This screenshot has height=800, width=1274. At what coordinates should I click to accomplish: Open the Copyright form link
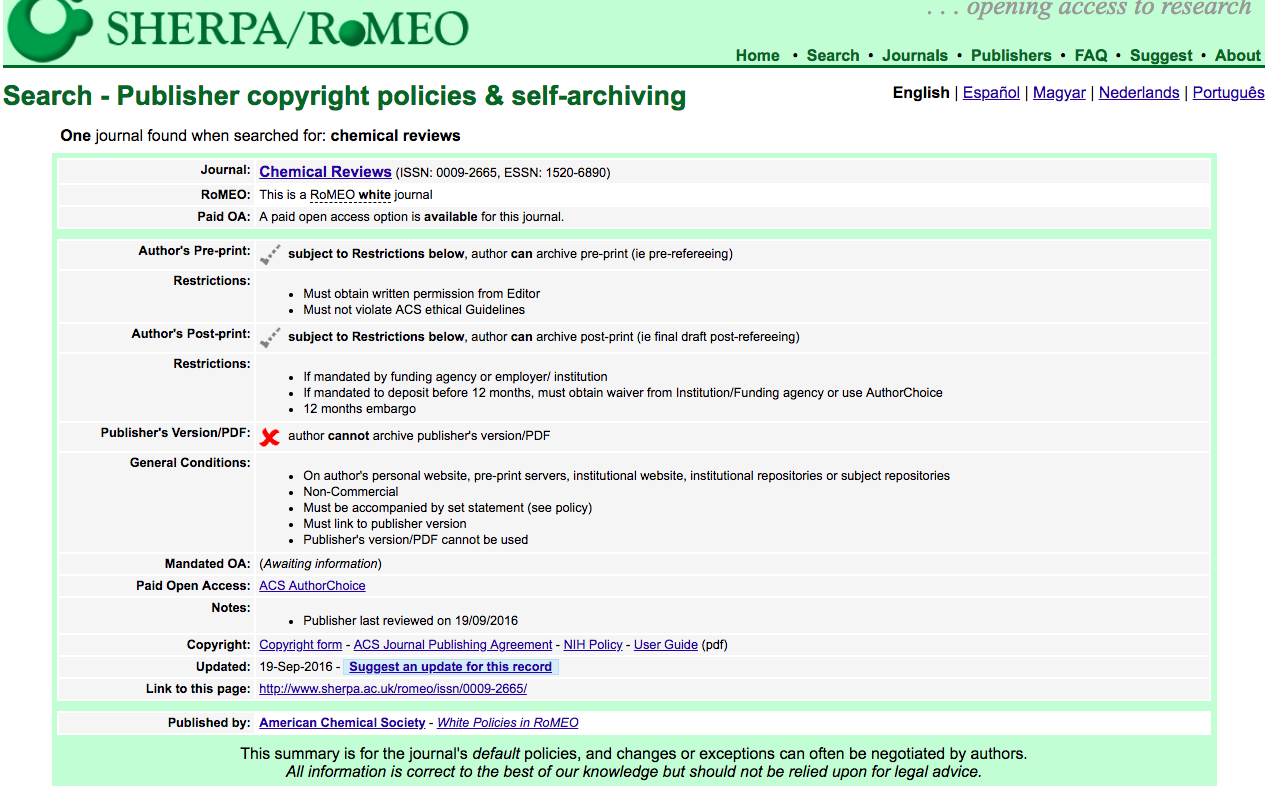300,645
